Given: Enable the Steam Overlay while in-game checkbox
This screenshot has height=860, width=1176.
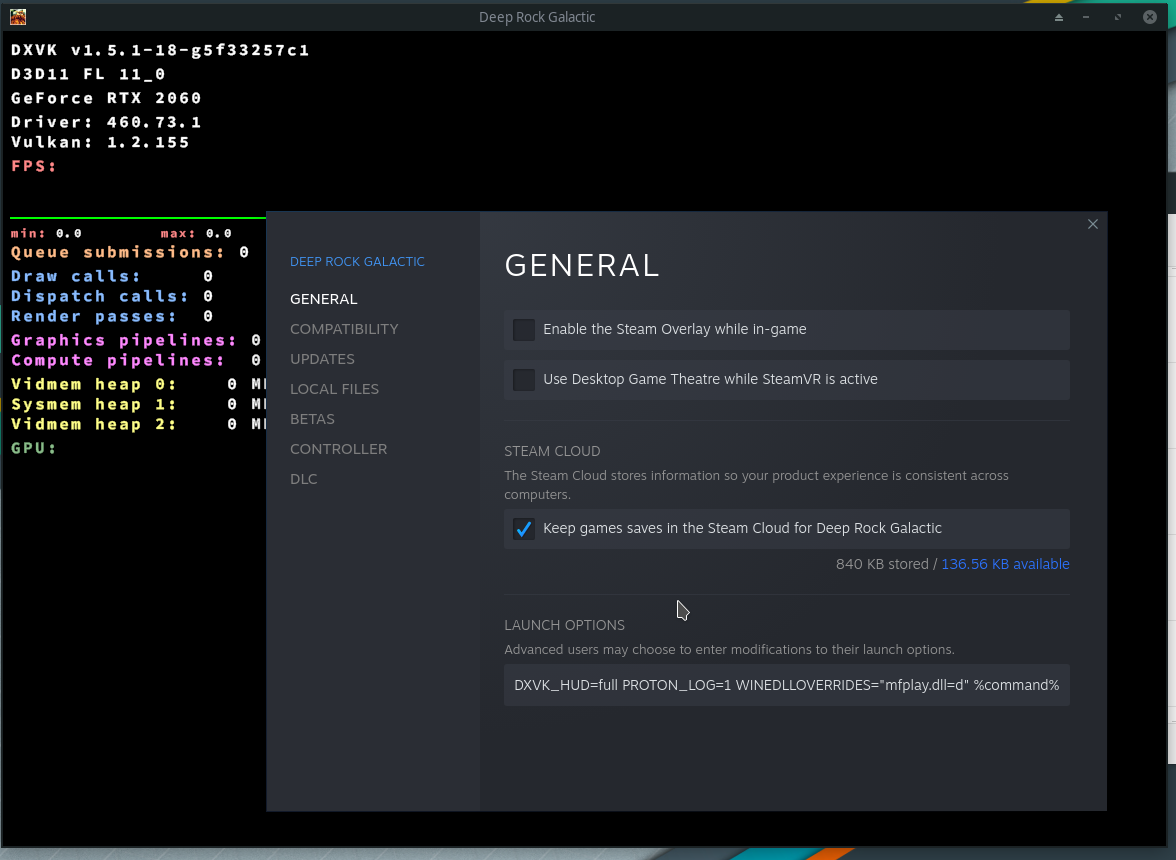Looking at the screenshot, I should click(524, 330).
